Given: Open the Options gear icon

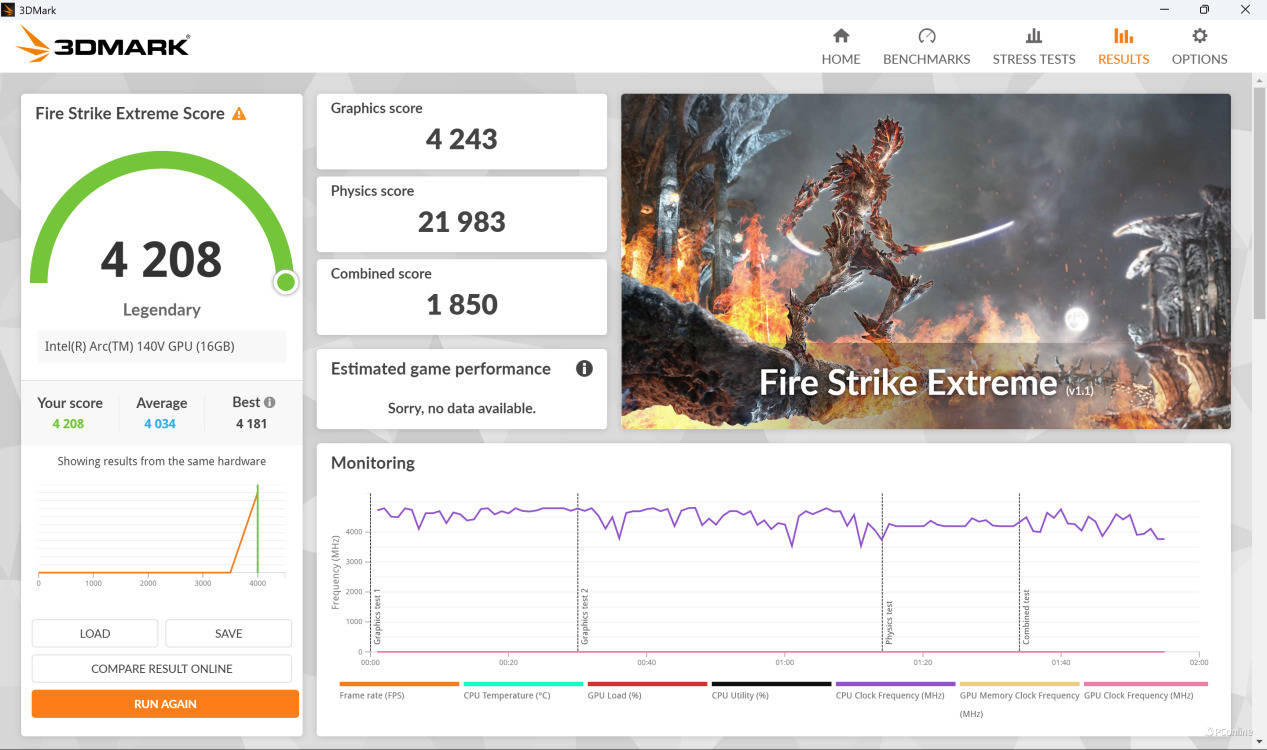Looking at the screenshot, I should tap(1199, 36).
